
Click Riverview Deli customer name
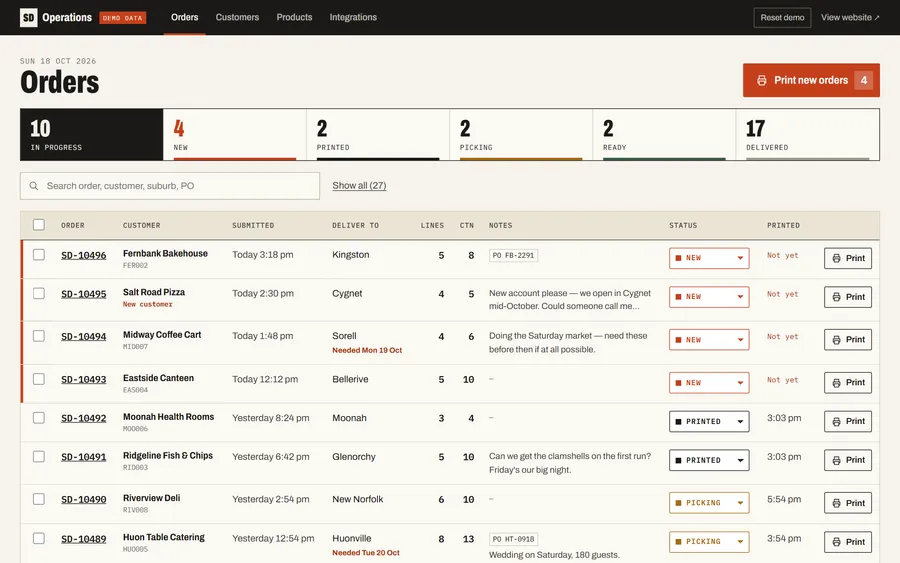pyautogui.click(x=152, y=498)
